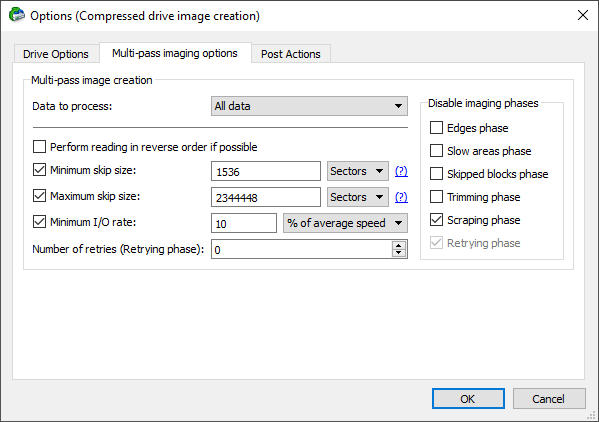This screenshot has width=599, height=422.
Task: Open the Data to process dropdown
Action: pyautogui.click(x=309, y=106)
